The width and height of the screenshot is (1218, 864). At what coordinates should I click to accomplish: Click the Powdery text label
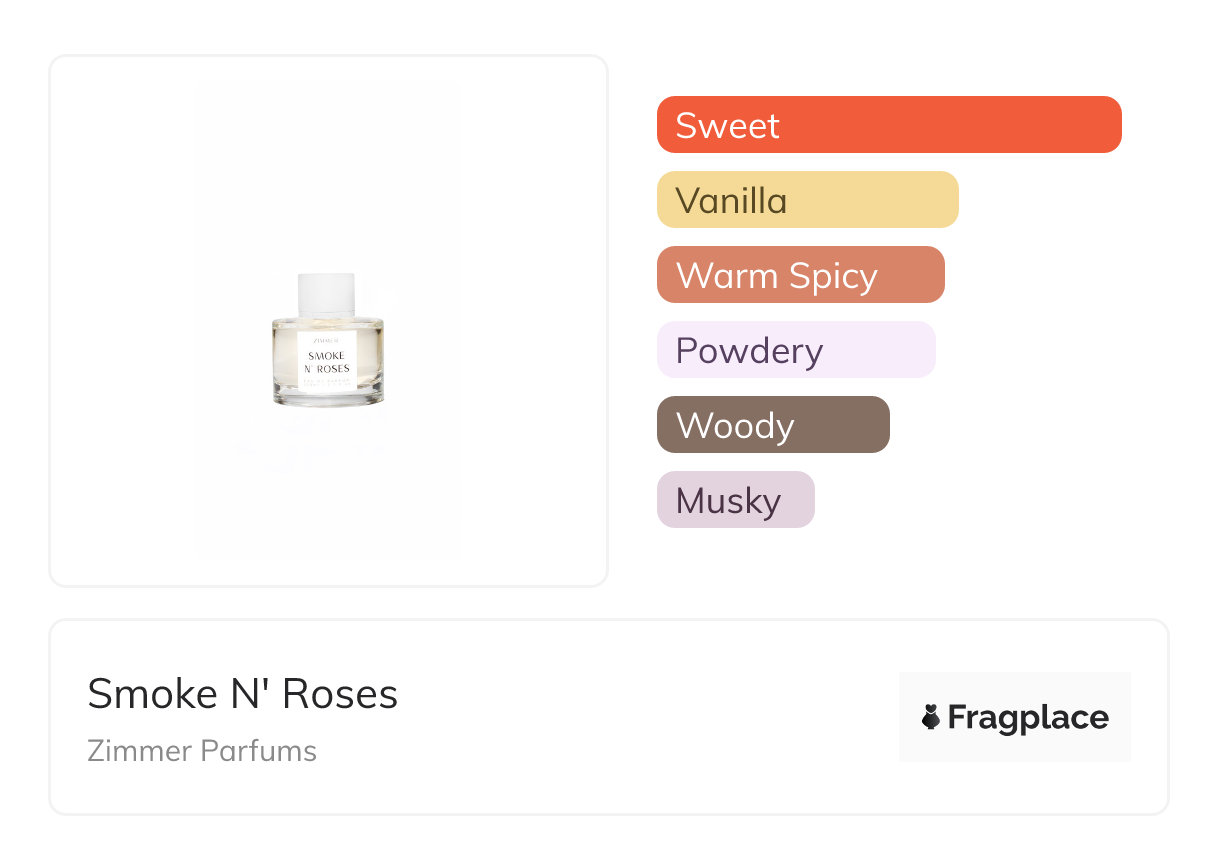(749, 350)
